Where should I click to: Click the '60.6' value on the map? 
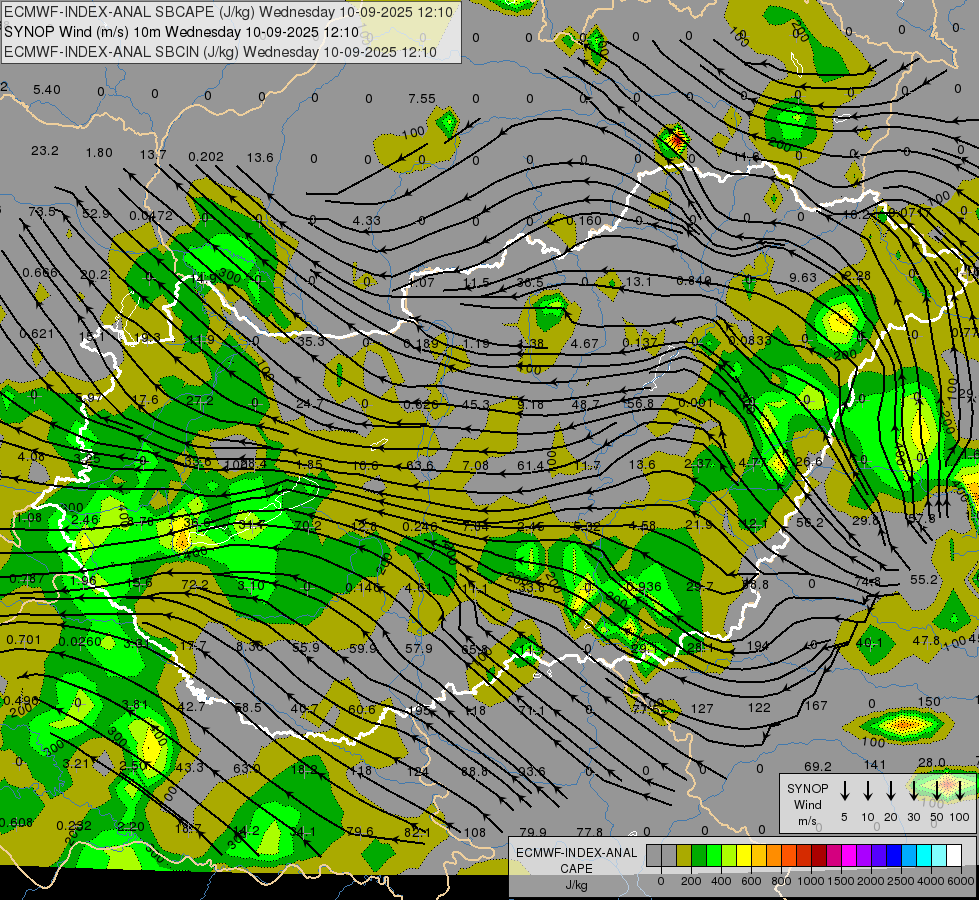tap(362, 710)
